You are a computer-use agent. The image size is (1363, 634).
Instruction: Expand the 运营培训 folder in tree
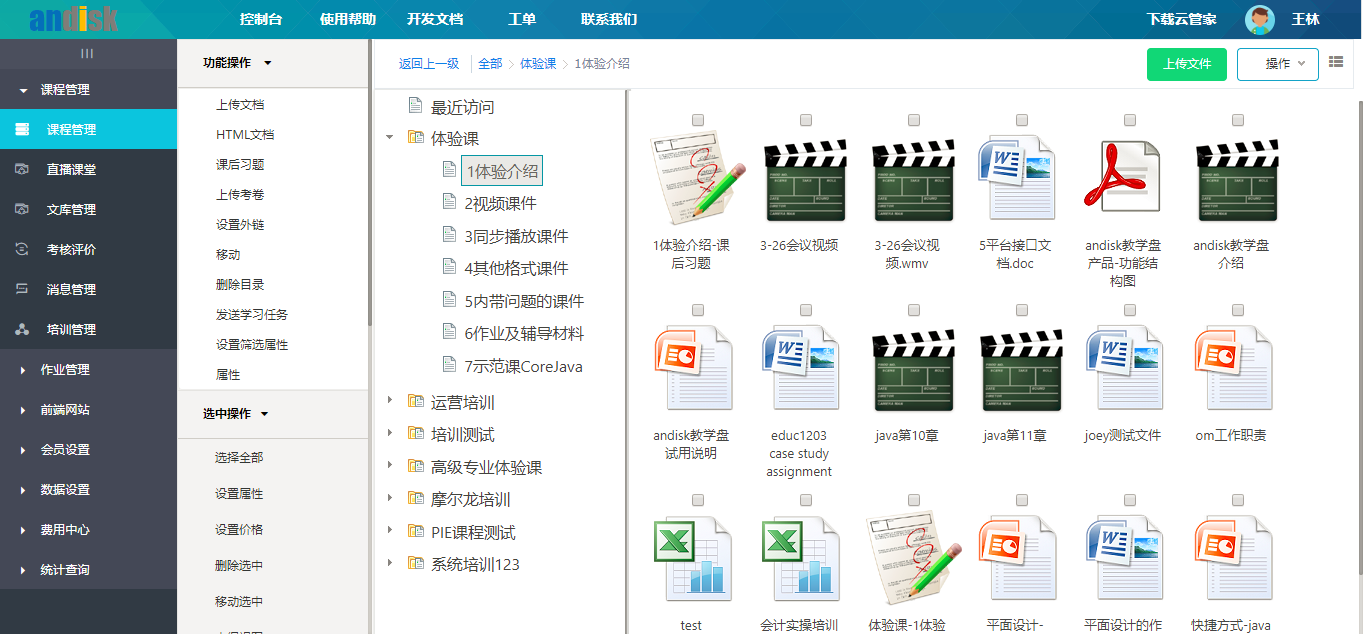point(390,402)
